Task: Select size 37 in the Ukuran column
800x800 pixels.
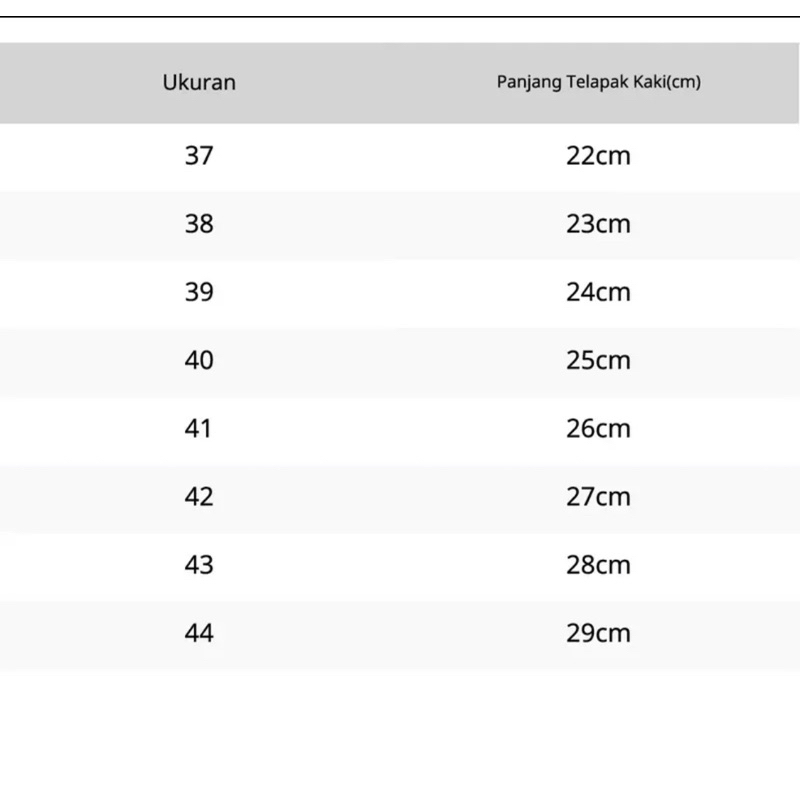Action: point(199,156)
